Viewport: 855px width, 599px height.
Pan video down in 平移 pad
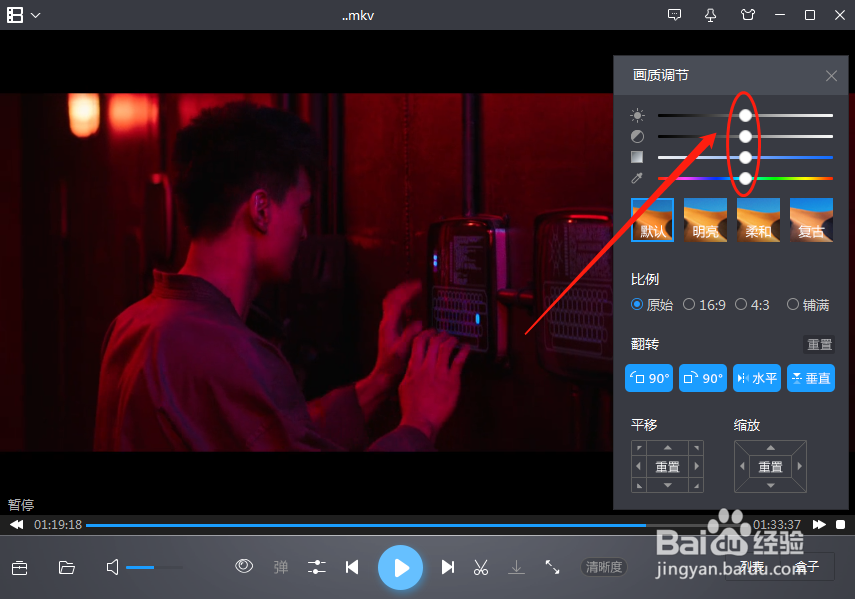tap(667, 485)
